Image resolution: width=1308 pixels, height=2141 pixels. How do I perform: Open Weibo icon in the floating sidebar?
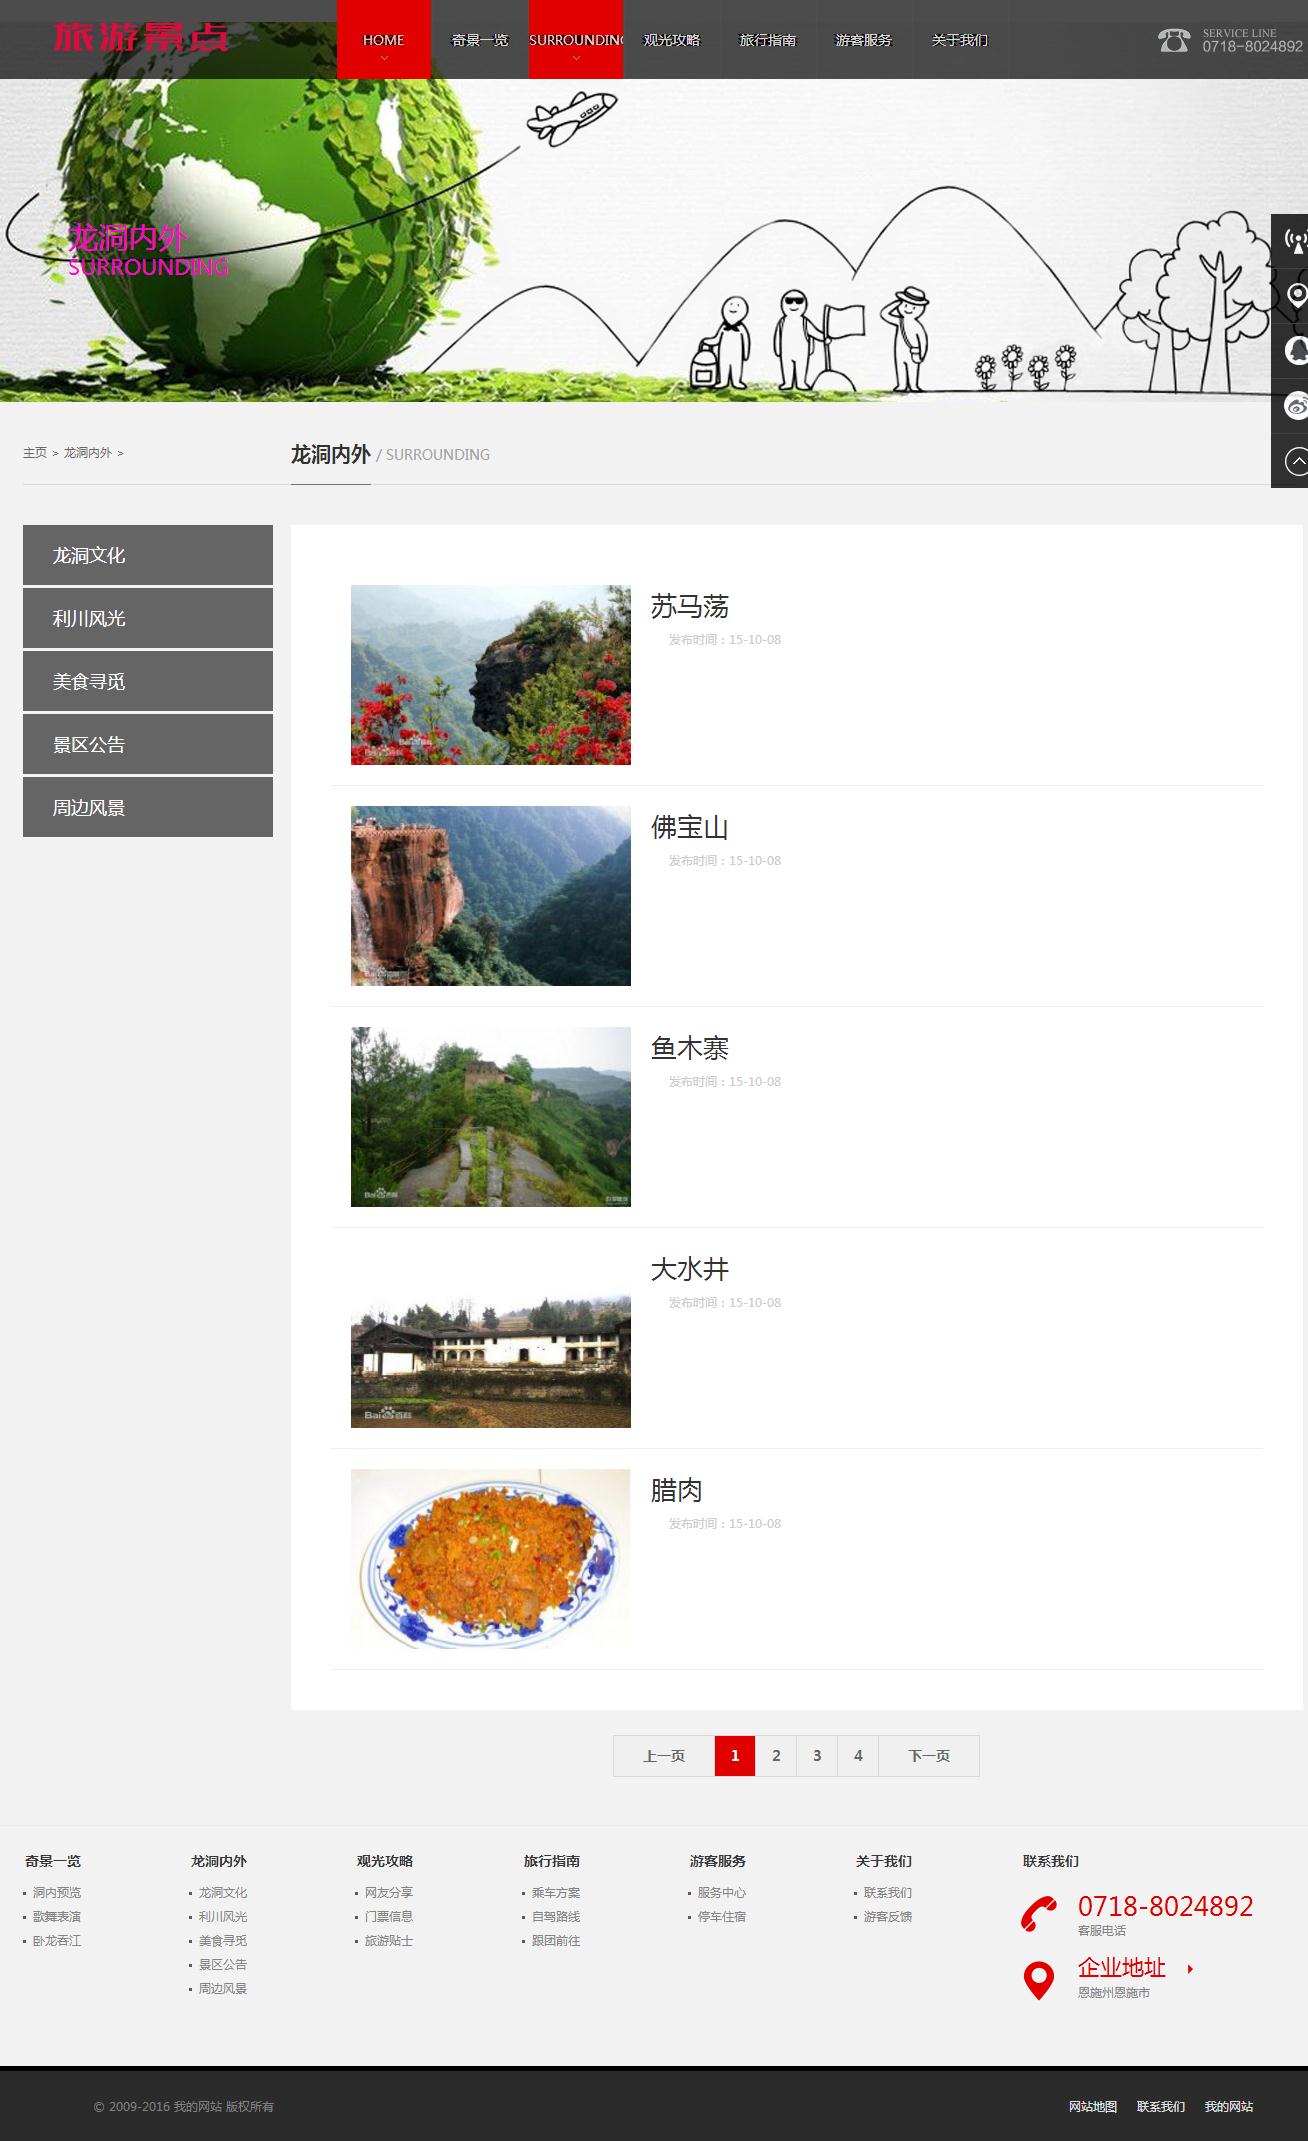(x=1297, y=406)
